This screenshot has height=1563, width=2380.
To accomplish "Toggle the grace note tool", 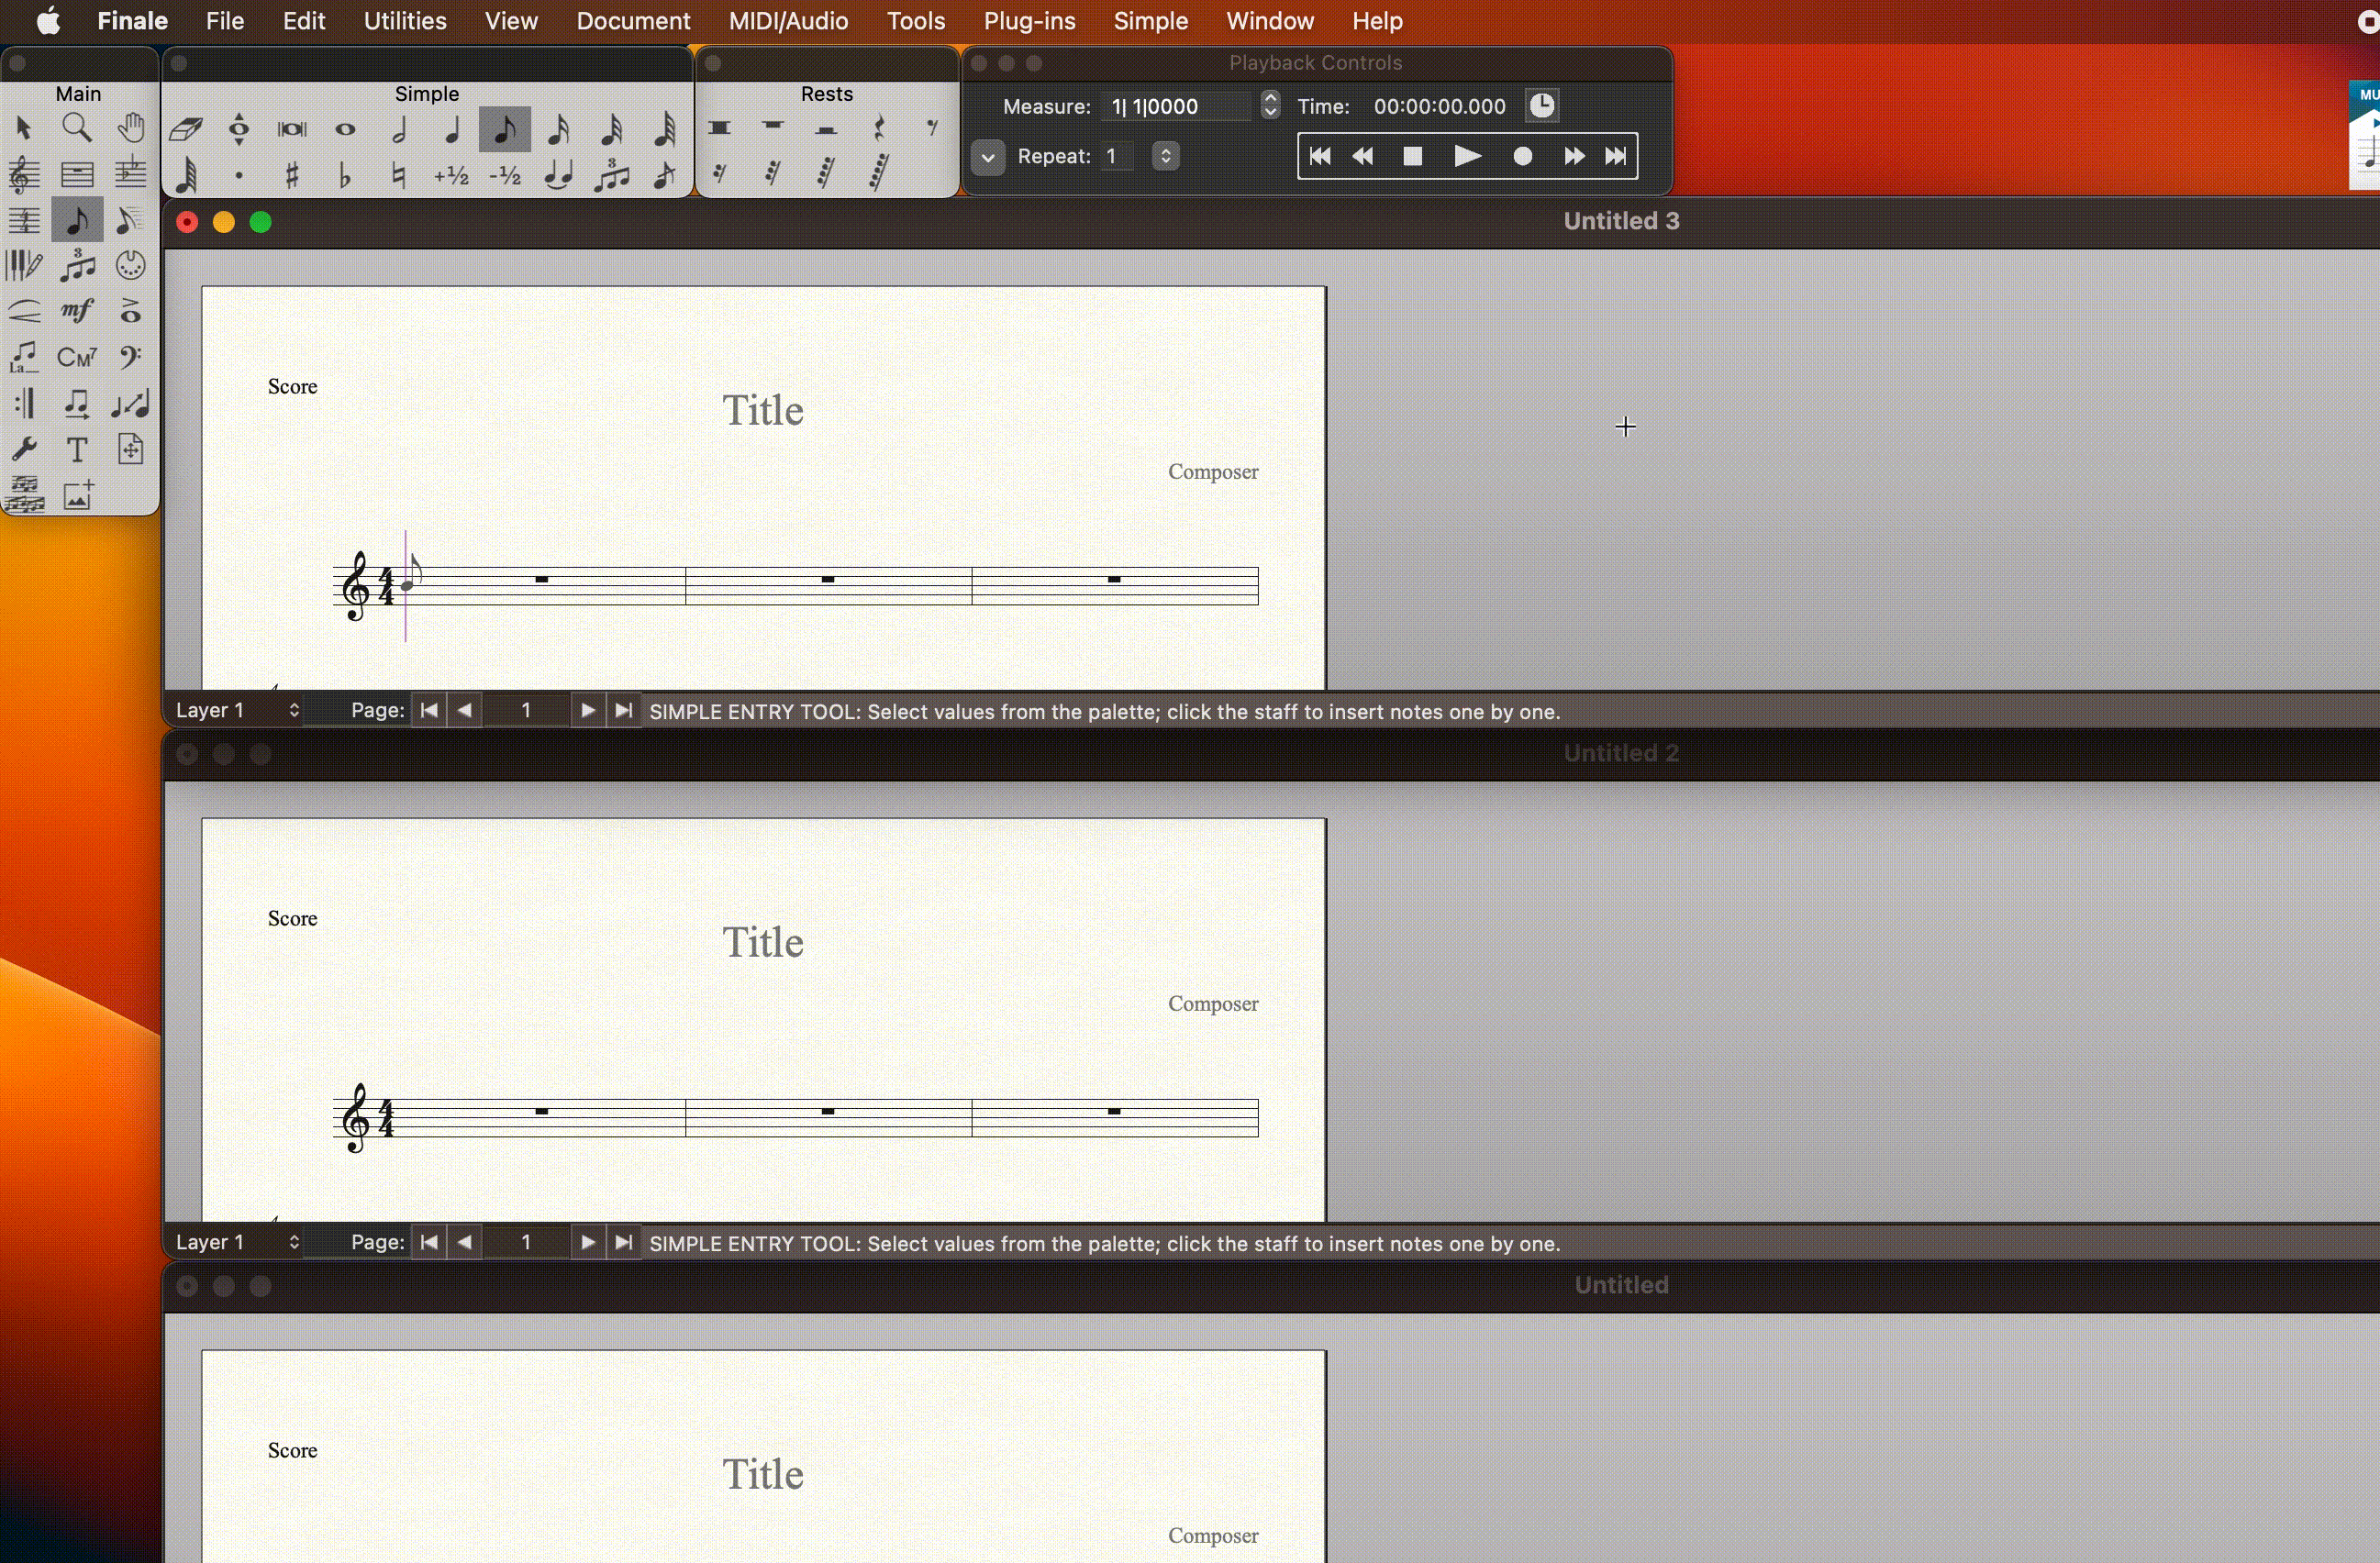I will point(665,177).
